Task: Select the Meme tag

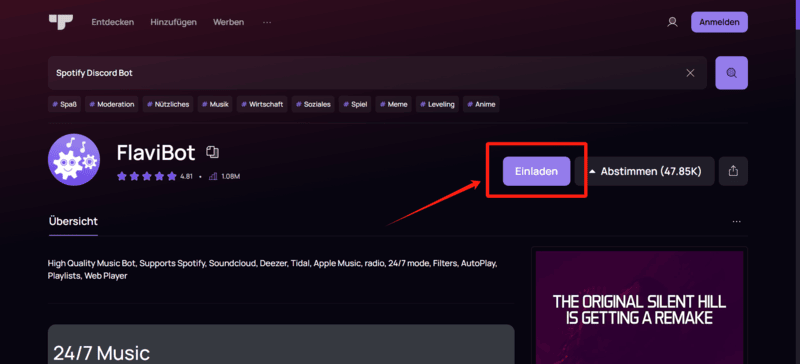Action: click(394, 104)
